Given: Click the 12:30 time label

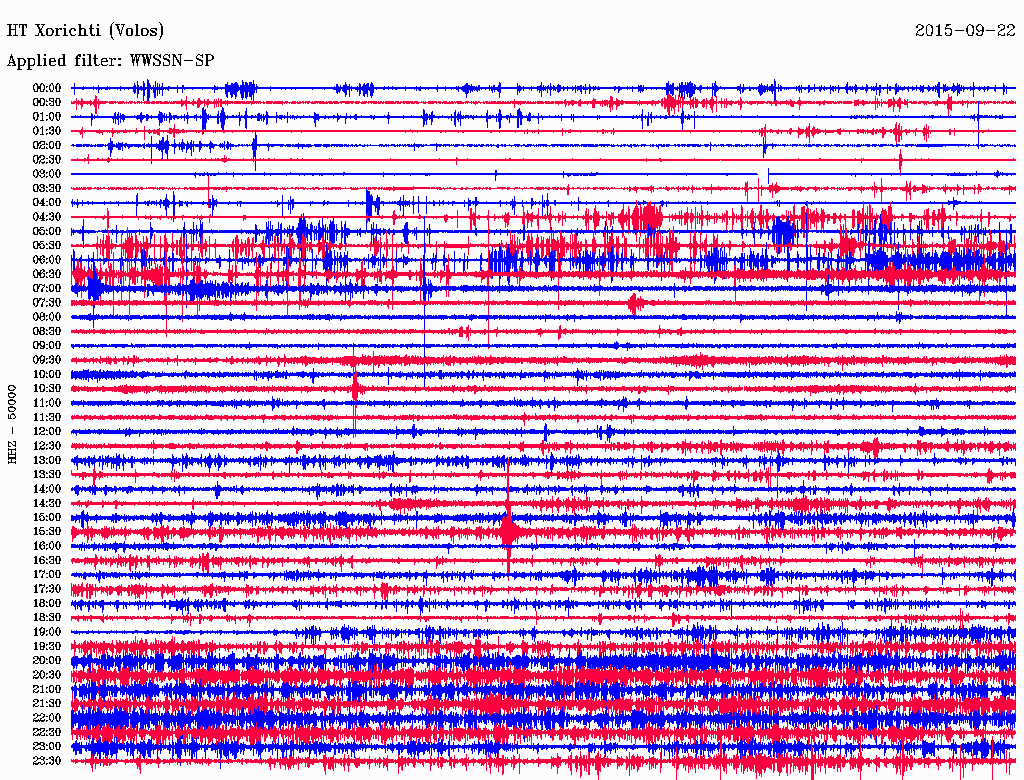Looking at the screenshot, I should [47, 446].
